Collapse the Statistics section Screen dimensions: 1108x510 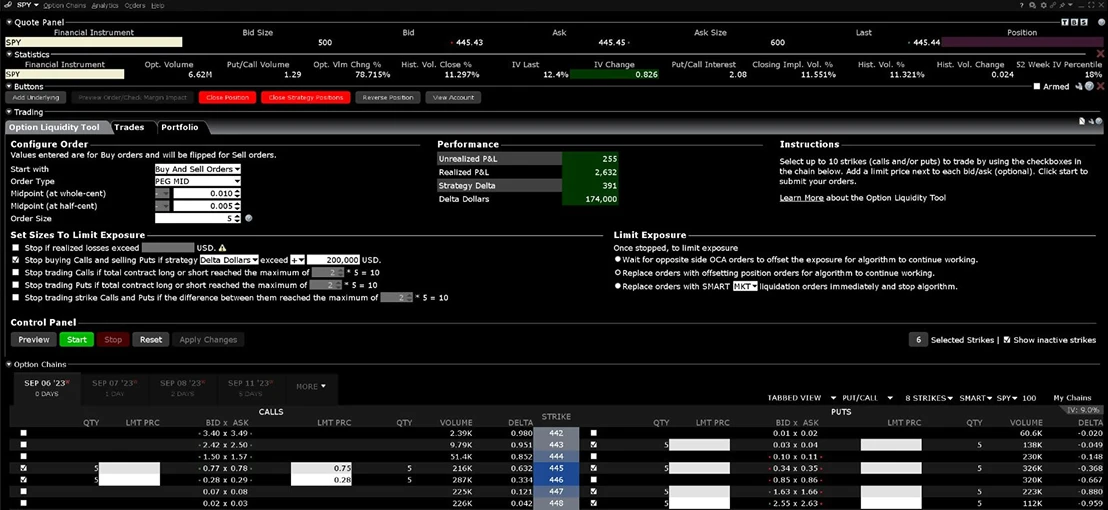8,54
